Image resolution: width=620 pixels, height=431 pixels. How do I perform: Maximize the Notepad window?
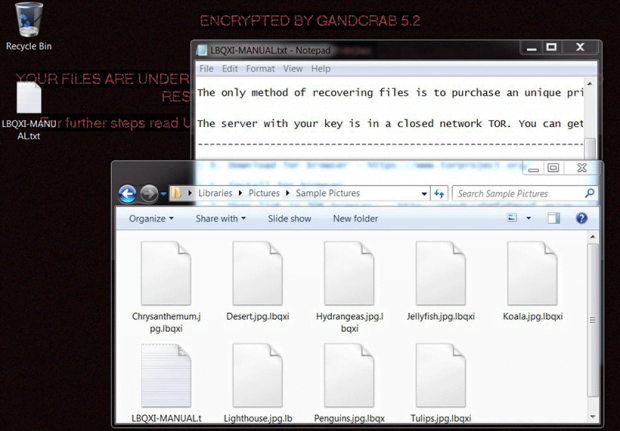[552, 48]
